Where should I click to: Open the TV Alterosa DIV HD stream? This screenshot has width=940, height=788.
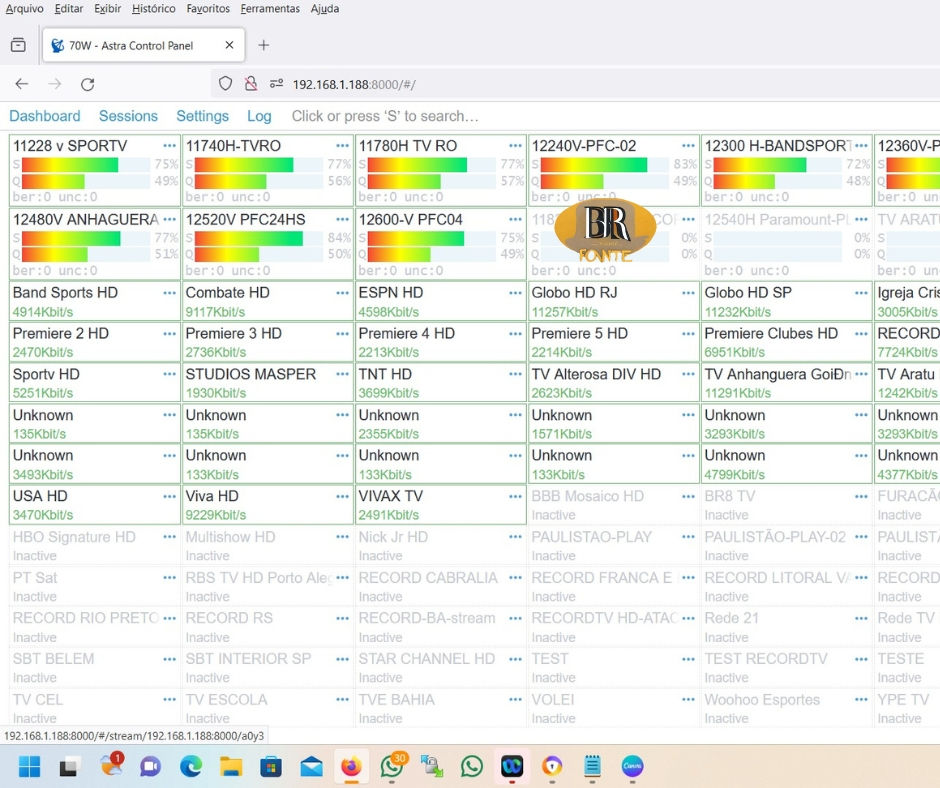[614, 383]
